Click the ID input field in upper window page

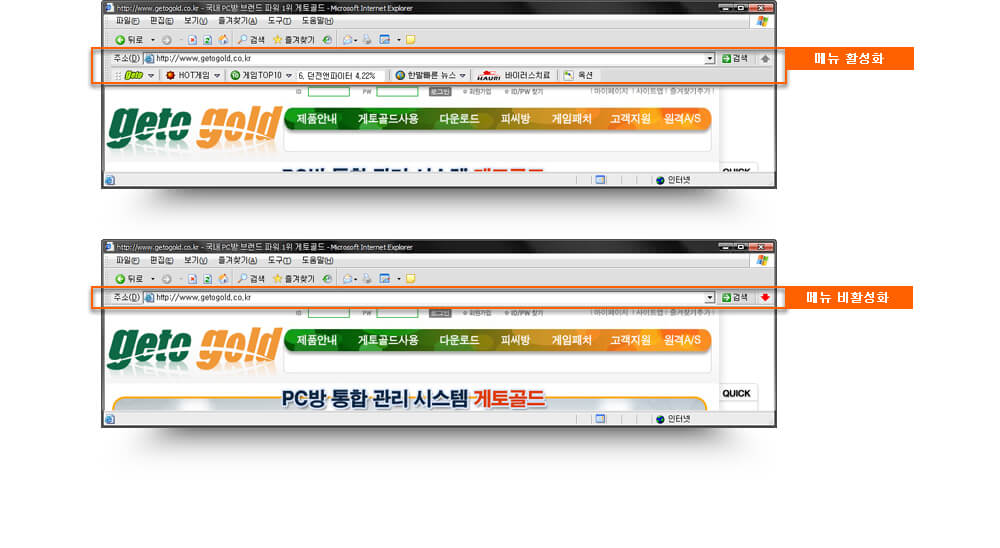pyautogui.click(x=328, y=92)
